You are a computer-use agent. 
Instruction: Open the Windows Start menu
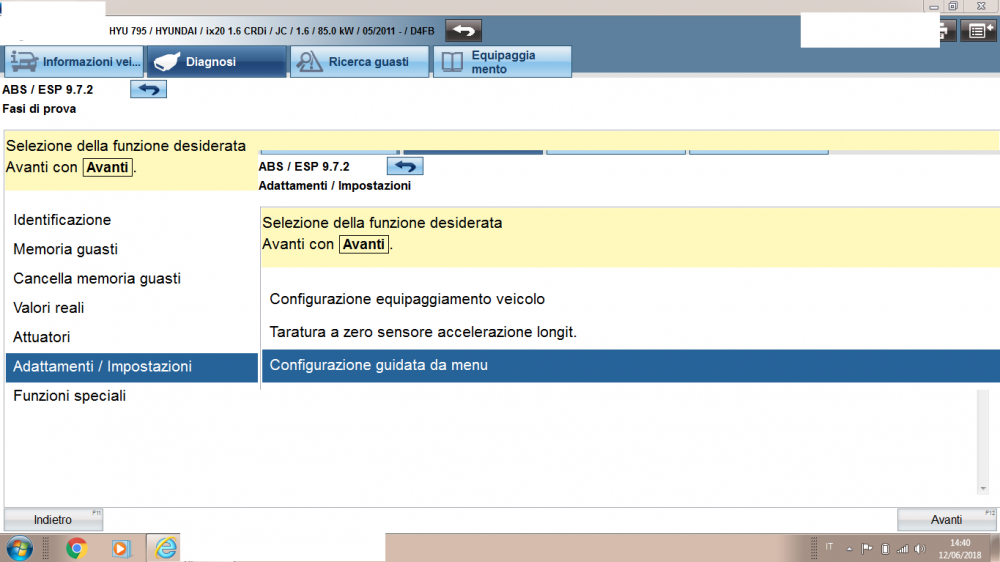coord(19,549)
